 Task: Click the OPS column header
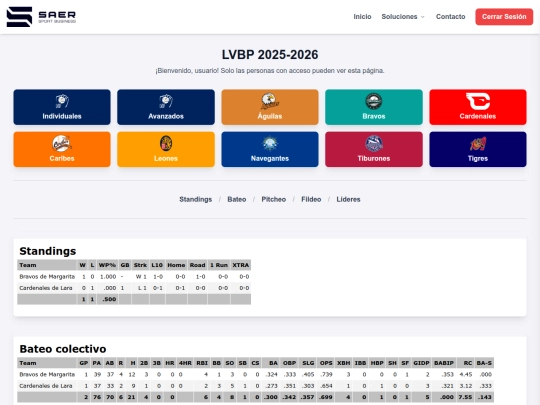pyautogui.click(x=326, y=363)
